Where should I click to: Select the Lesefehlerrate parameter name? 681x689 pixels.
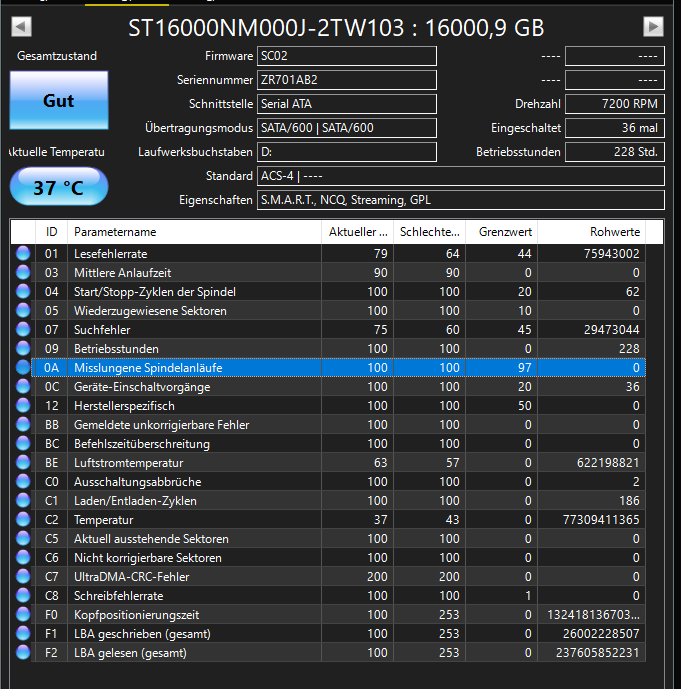click(x=111, y=254)
